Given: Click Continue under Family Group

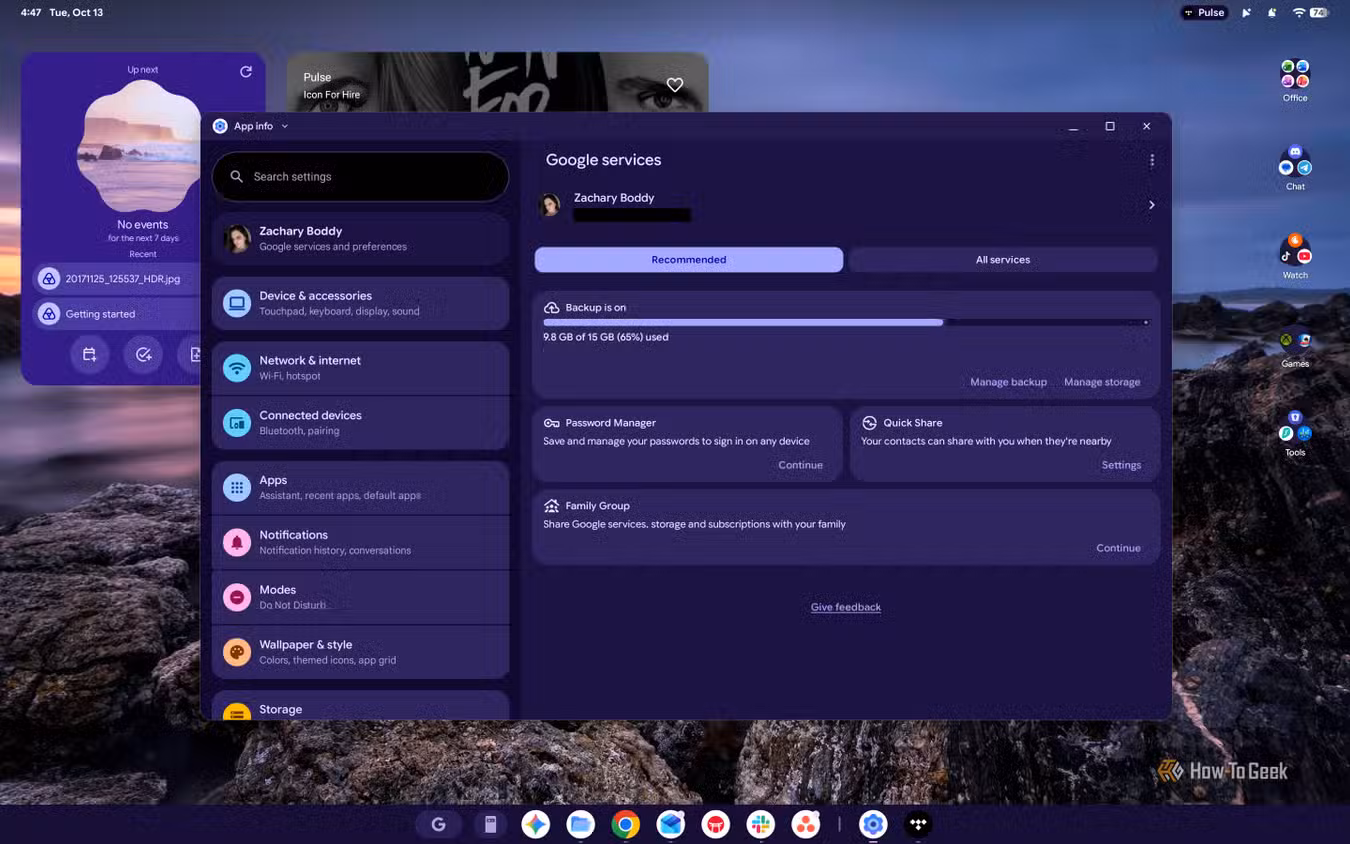Looking at the screenshot, I should click(1118, 548).
